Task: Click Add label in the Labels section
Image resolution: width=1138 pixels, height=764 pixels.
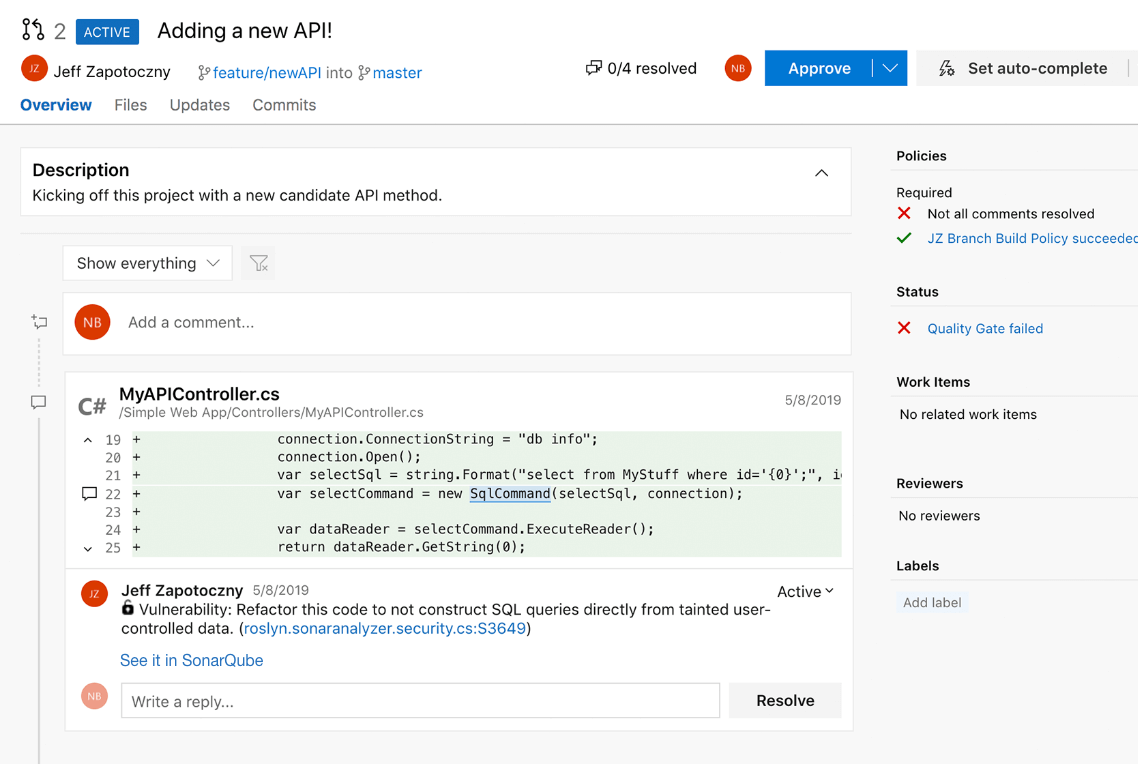Action: [932, 602]
